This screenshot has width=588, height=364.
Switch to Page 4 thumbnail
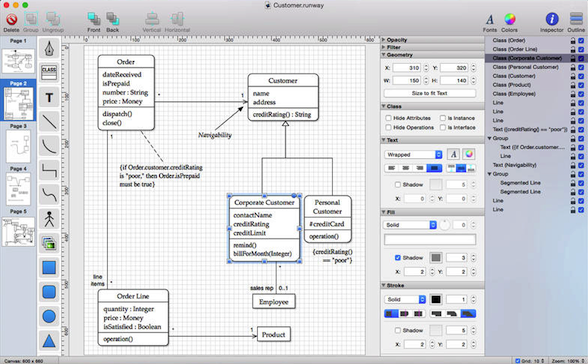coord(18,189)
